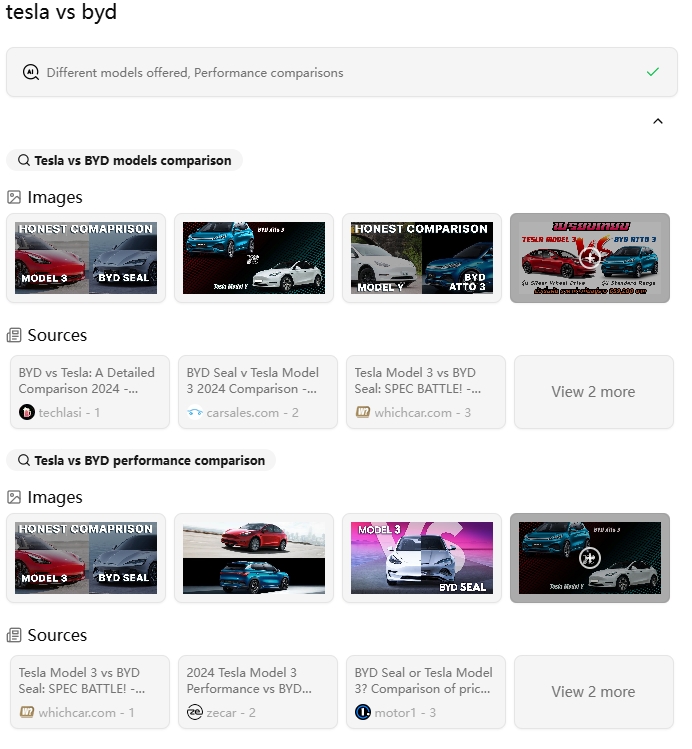Click the 'Different models offered, Performance comparisons' summary bar

click(x=342, y=72)
